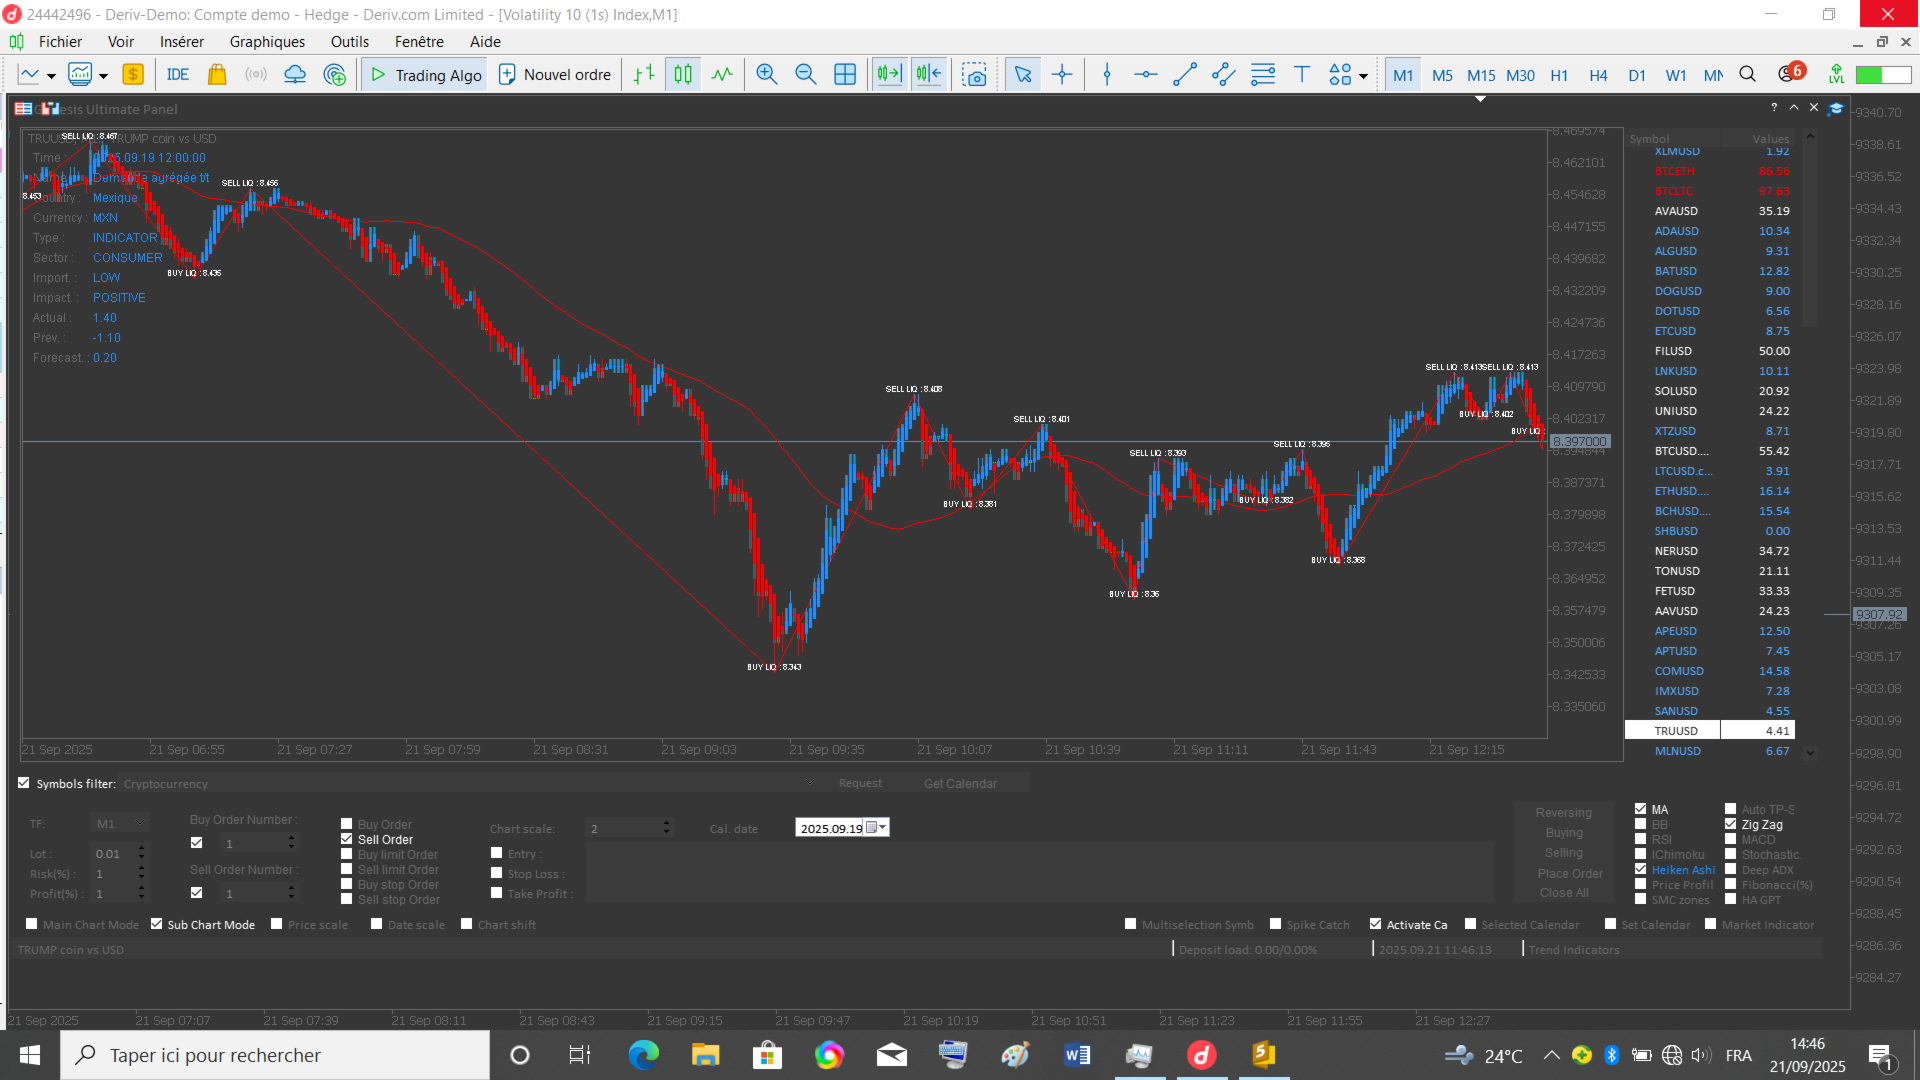1920x1080 pixels.
Task: Click the Zoom In magnifier icon
Action: (x=766, y=75)
